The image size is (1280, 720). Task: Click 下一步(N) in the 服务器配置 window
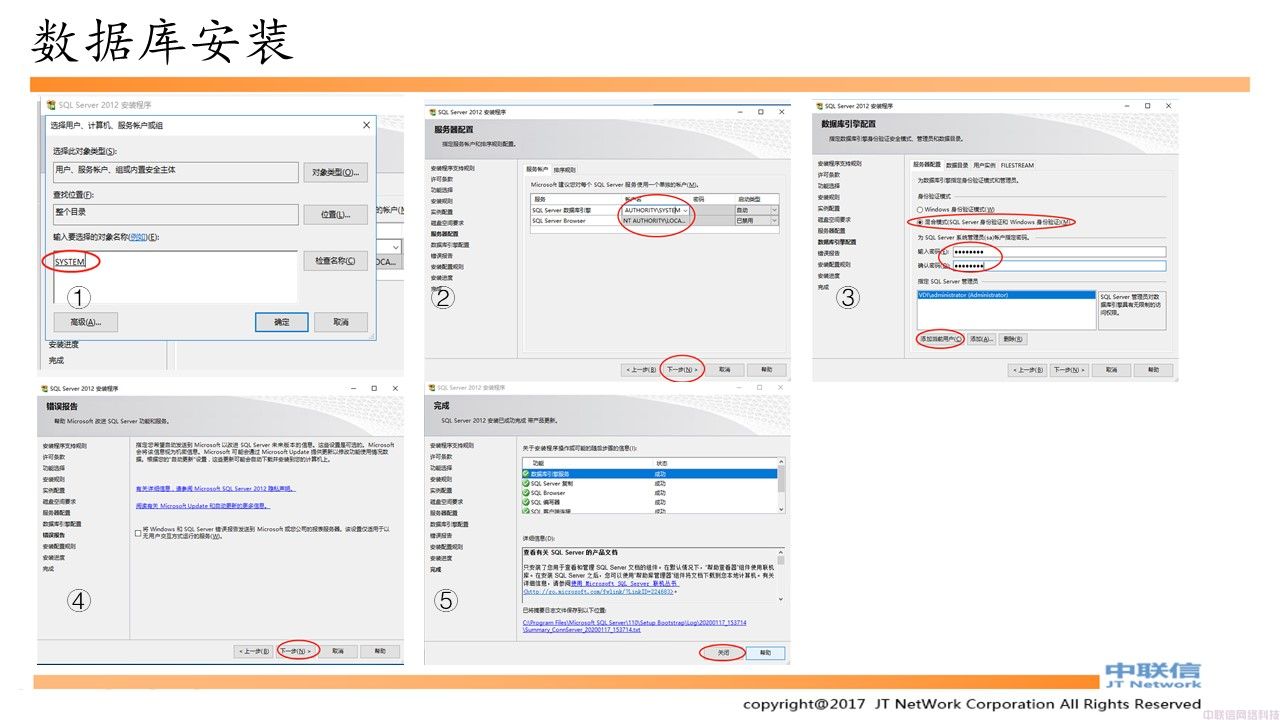[683, 369]
